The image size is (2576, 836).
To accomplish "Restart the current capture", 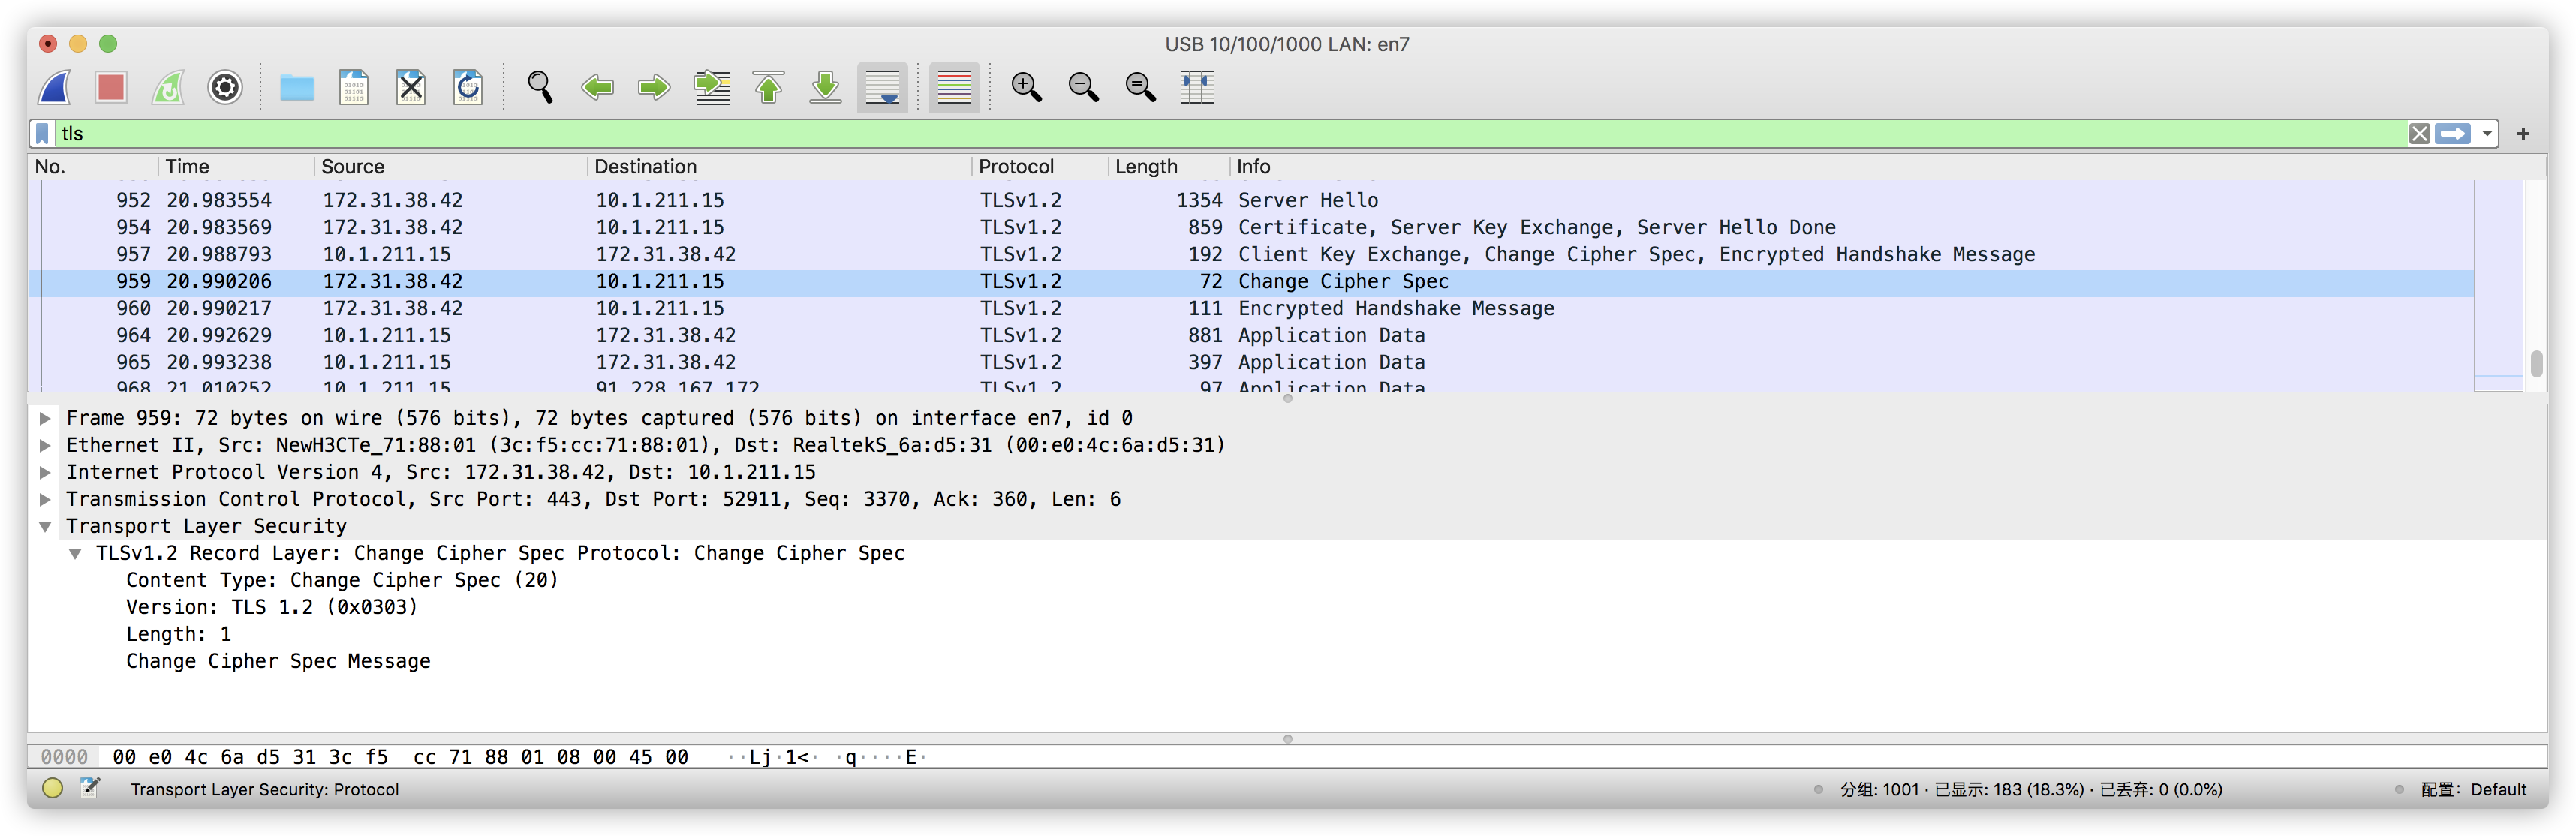I will [x=167, y=88].
